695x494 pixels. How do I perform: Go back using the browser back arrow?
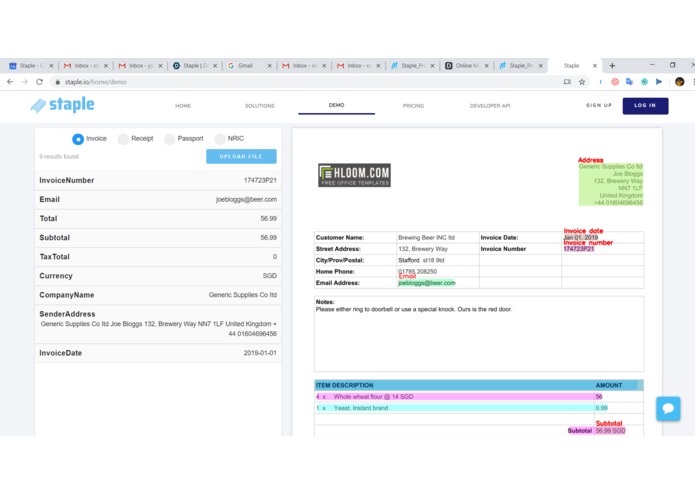pos(10,82)
